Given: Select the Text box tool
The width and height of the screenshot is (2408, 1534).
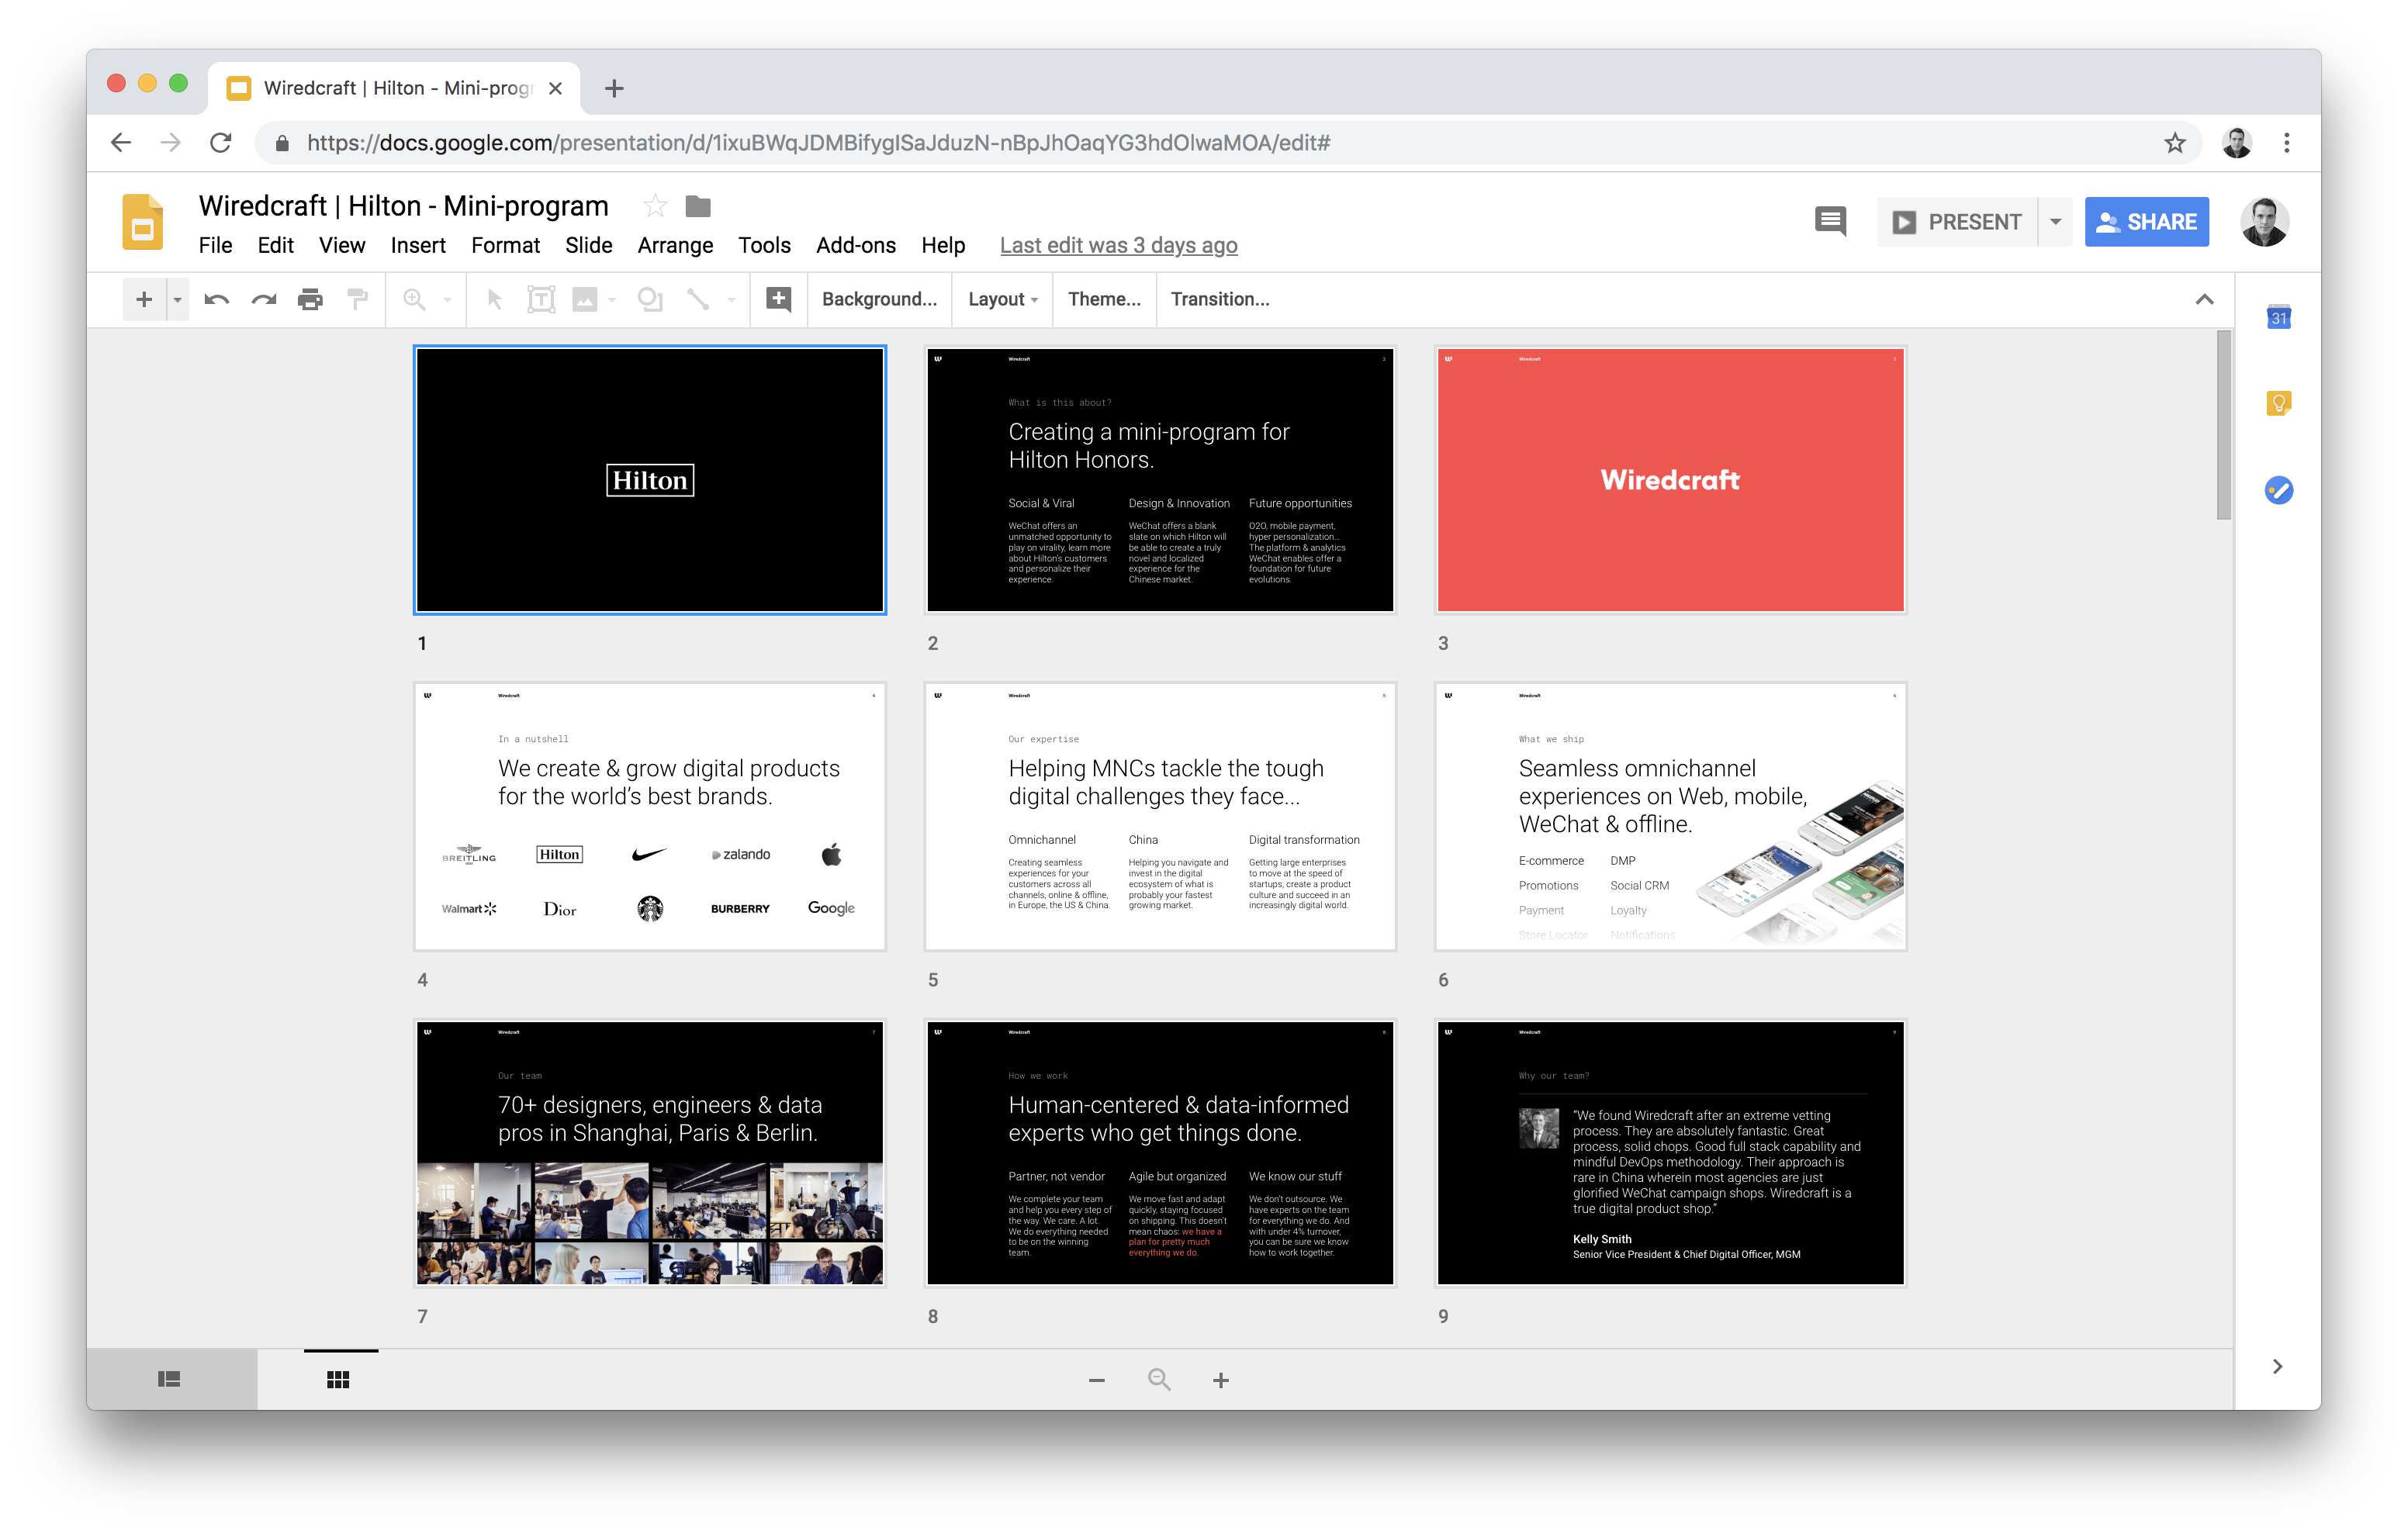Looking at the screenshot, I should 541,299.
